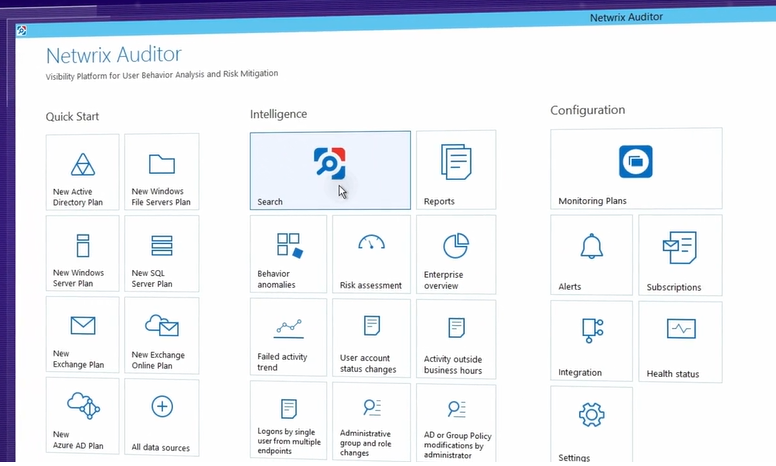This screenshot has width=776, height=466.
Task: Click the Visibility Platform subtitle text
Action: point(162,75)
